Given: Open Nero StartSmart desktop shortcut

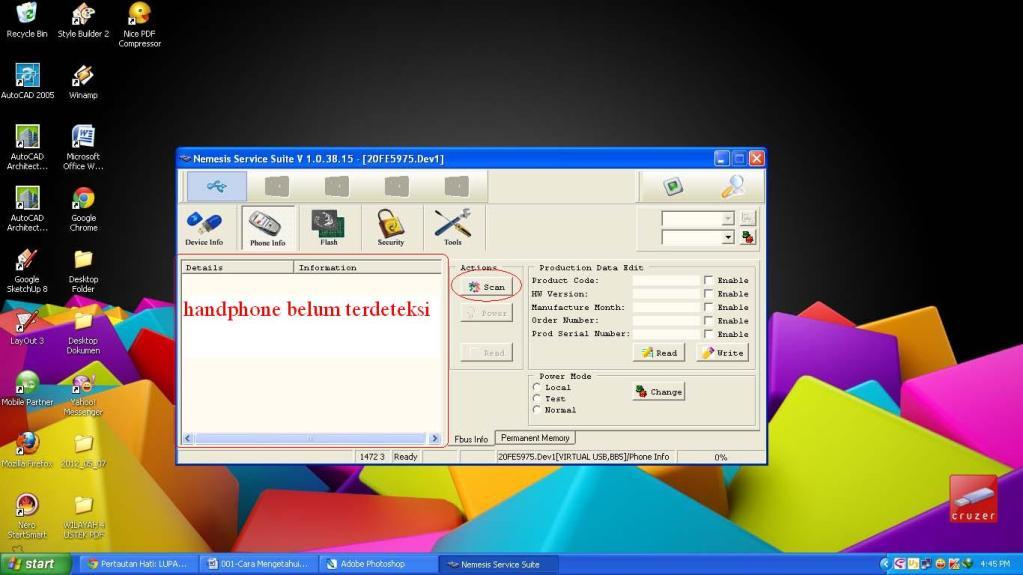Looking at the screenshot, I should click(27, 516).
